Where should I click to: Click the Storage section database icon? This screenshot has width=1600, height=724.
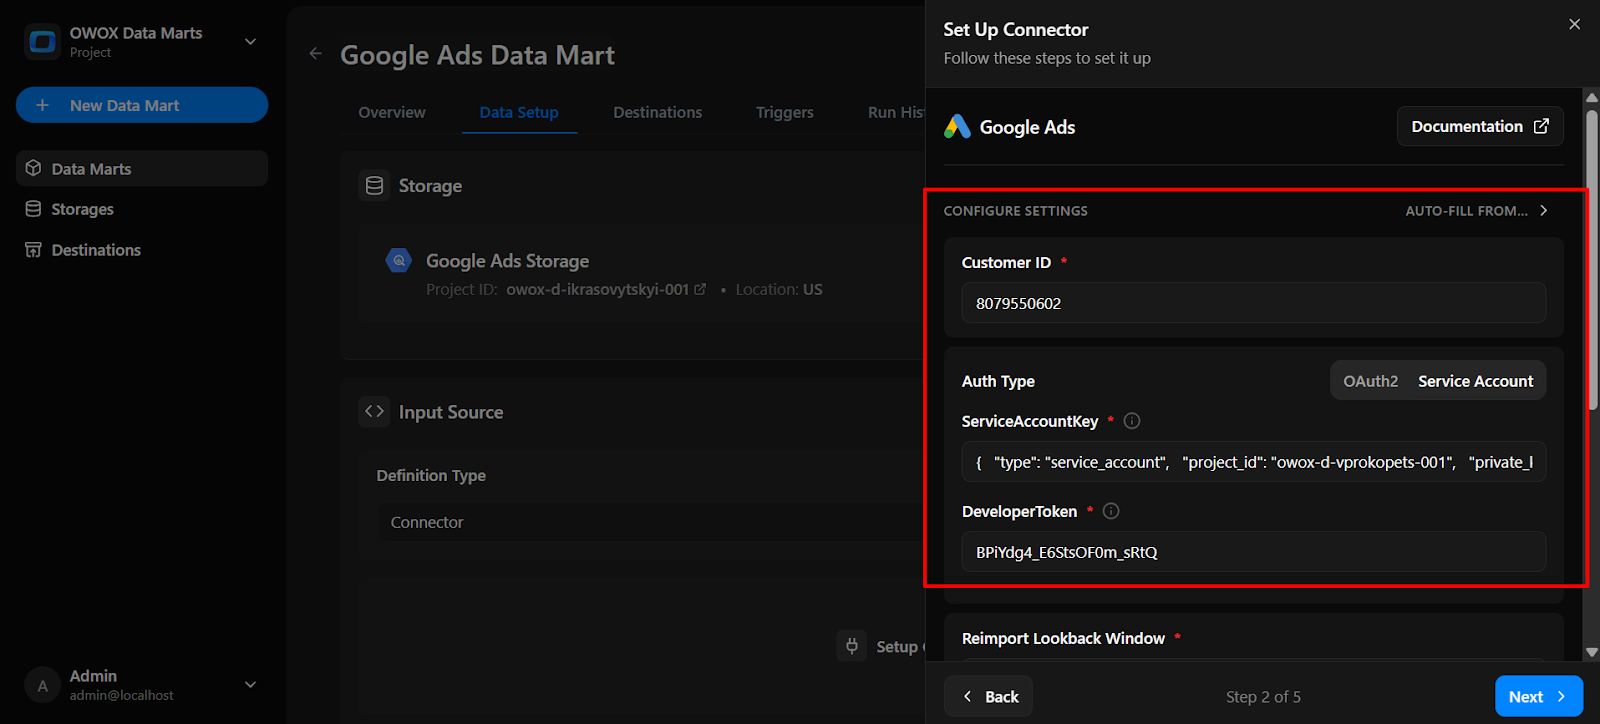click(375, 186)
